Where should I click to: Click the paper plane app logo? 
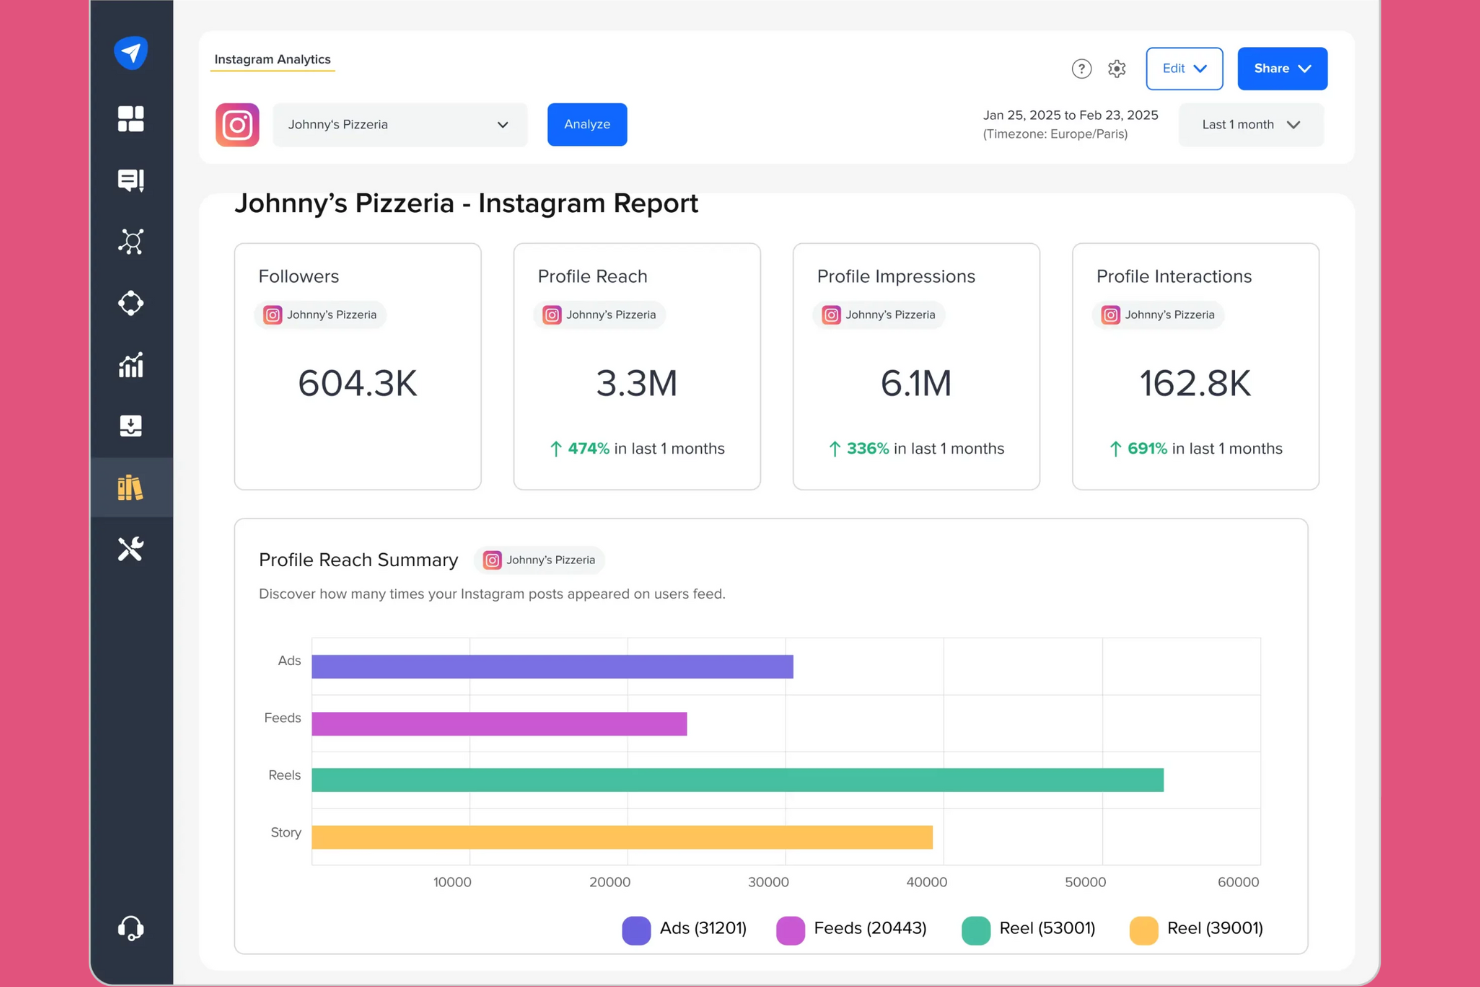tap(131, 52)
